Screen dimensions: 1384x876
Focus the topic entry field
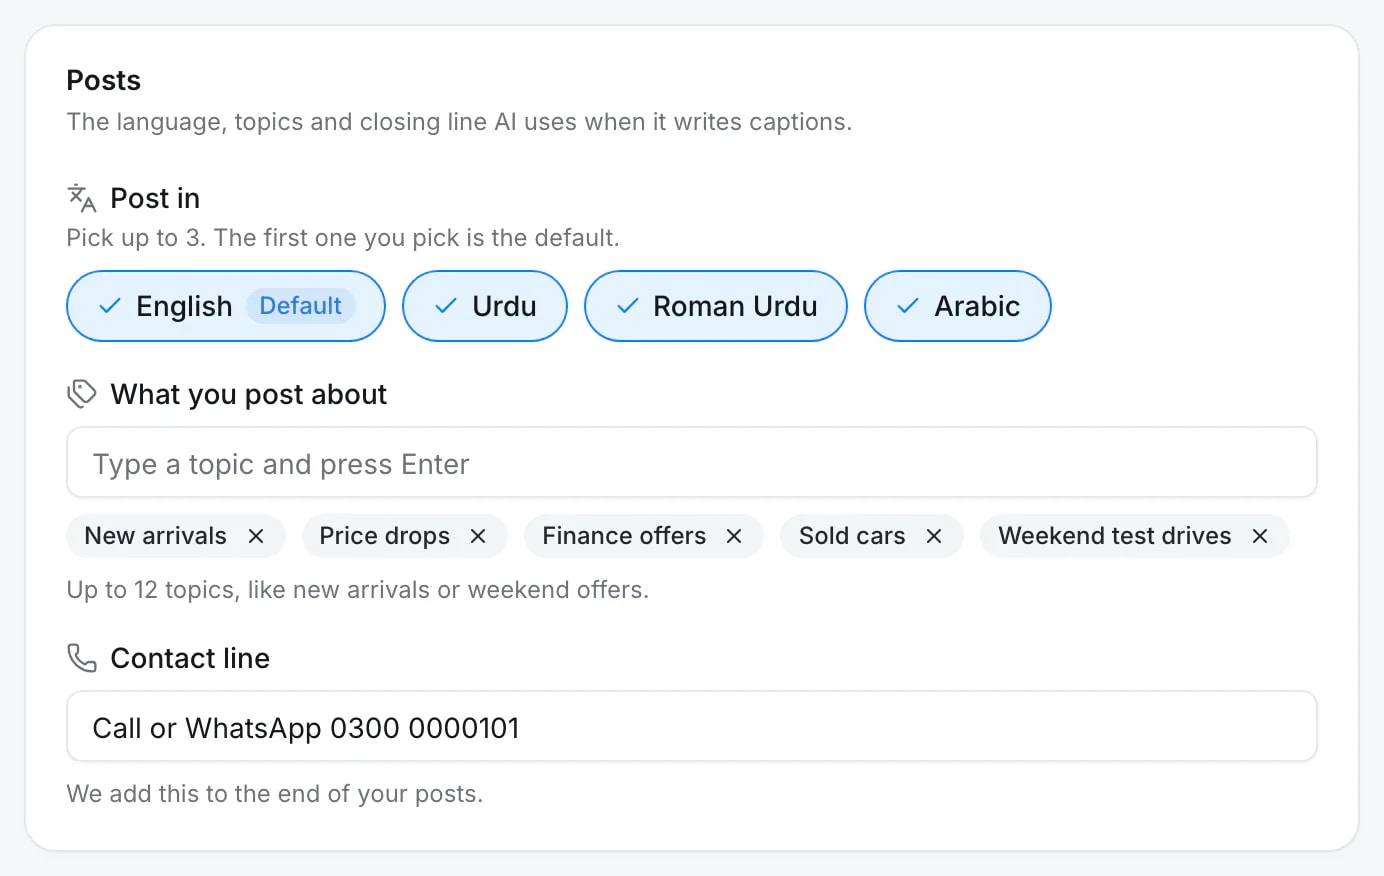click(x=692, y=463)
